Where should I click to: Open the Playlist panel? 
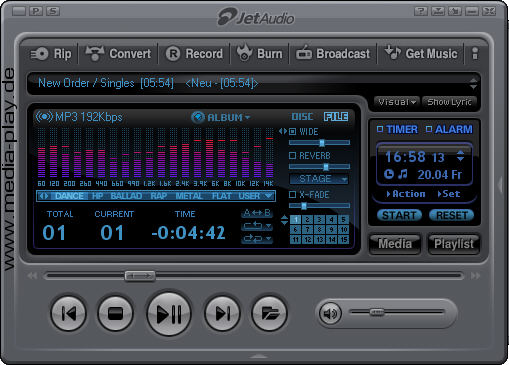pyautogui.click(x=454, y=244)
